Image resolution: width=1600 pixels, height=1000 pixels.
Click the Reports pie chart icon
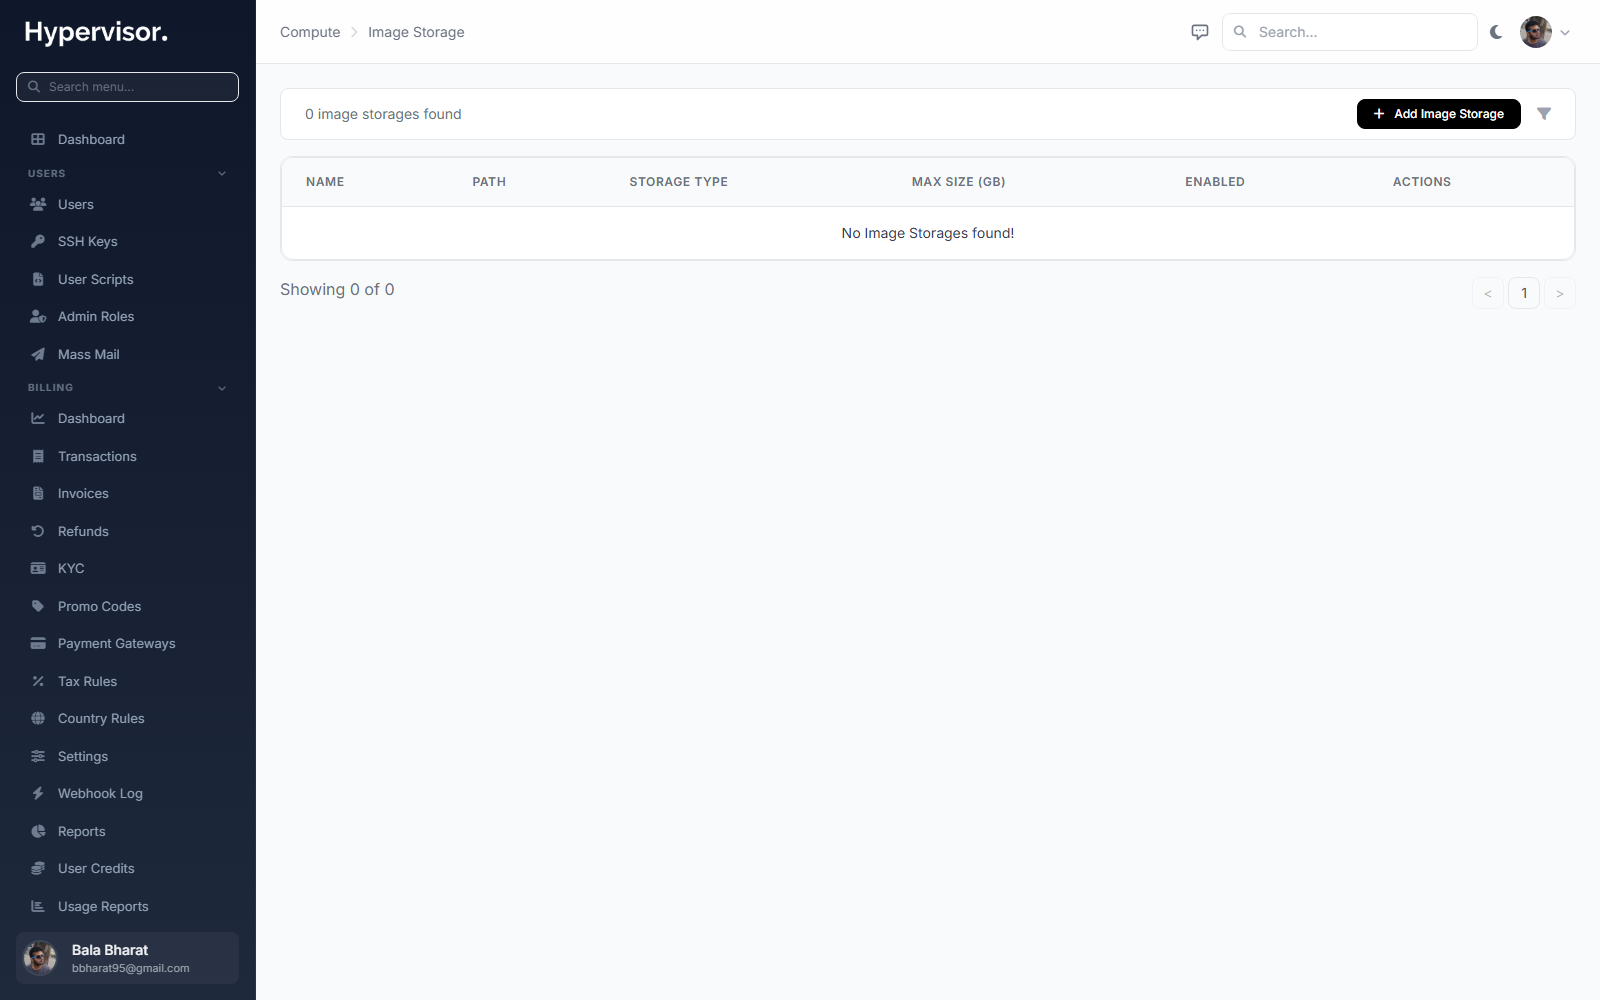pos(38,831)
